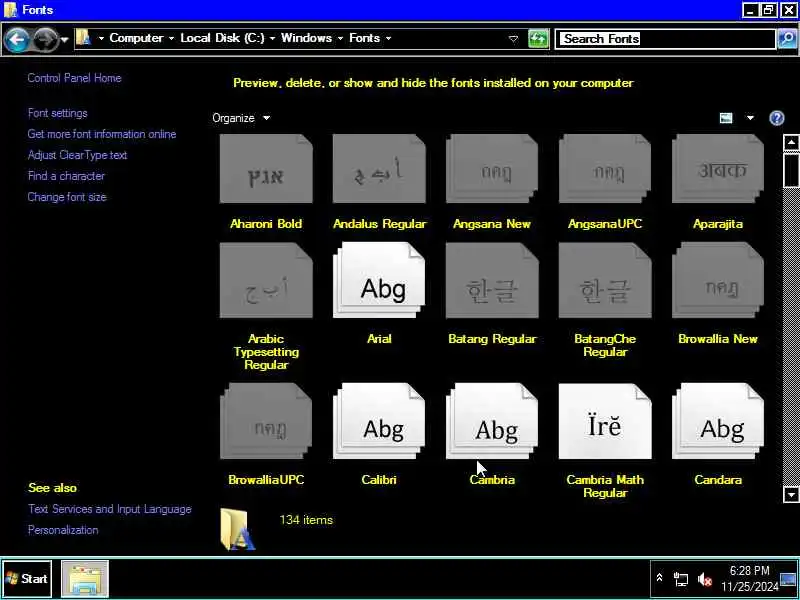The image size is (800, 600).
Task: Refresh the Fonts folder
Action: (x=538, y=39)
